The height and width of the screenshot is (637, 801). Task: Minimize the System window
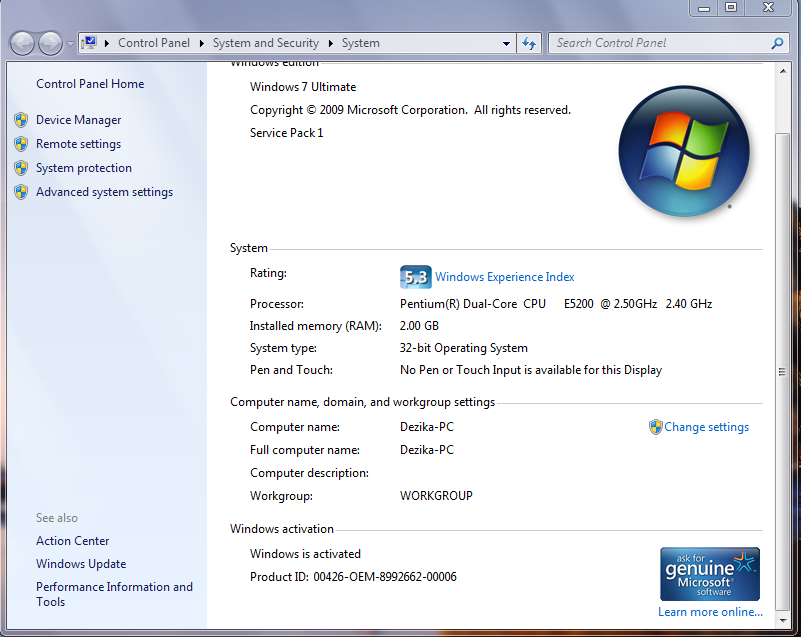(704, 8)
